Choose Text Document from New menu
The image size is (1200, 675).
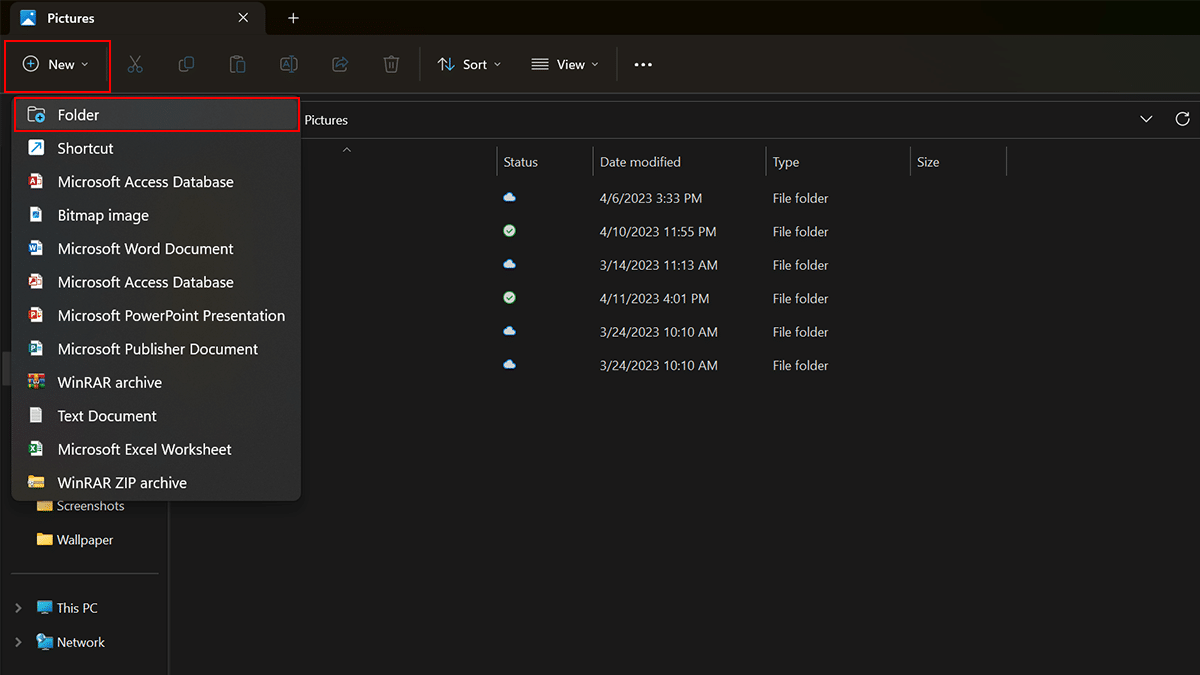coord(107,416)
